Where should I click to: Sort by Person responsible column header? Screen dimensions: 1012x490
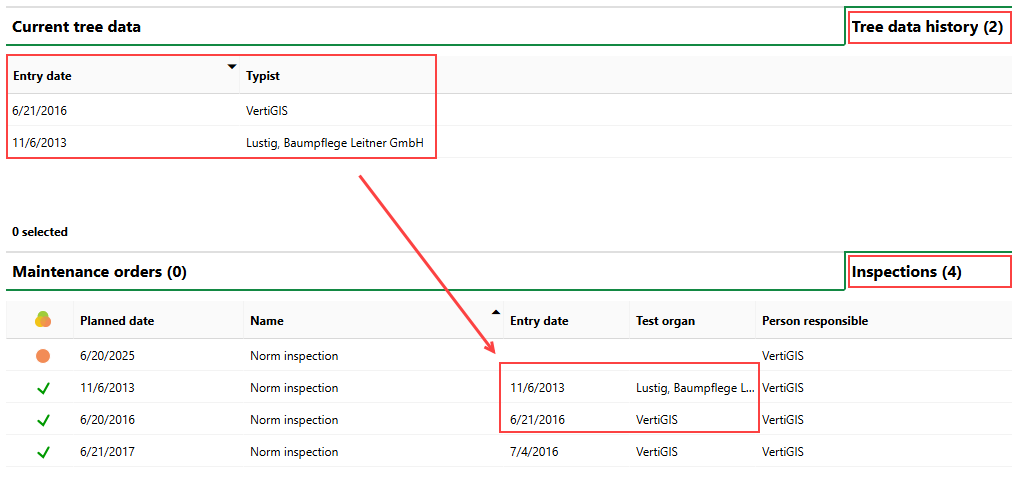814,321
